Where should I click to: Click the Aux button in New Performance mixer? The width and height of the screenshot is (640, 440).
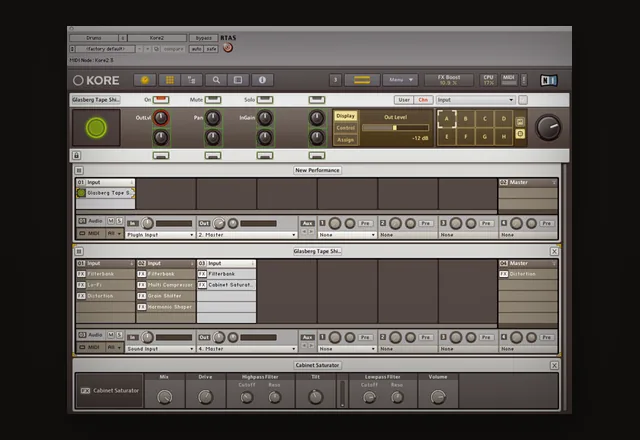[307, 223]
